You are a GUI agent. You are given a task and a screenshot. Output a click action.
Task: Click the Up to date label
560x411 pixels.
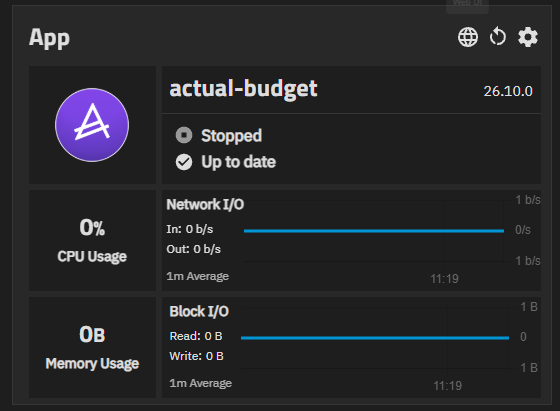click(238, 162)
